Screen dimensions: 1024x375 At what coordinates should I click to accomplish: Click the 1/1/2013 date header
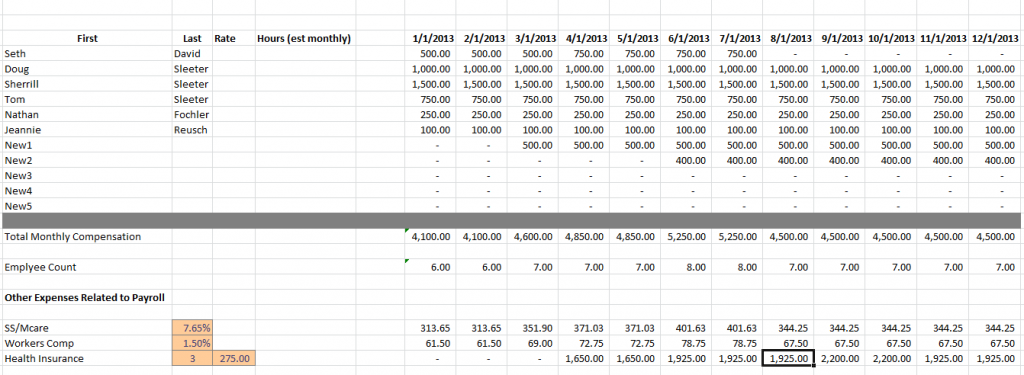[x=430, y=39]
